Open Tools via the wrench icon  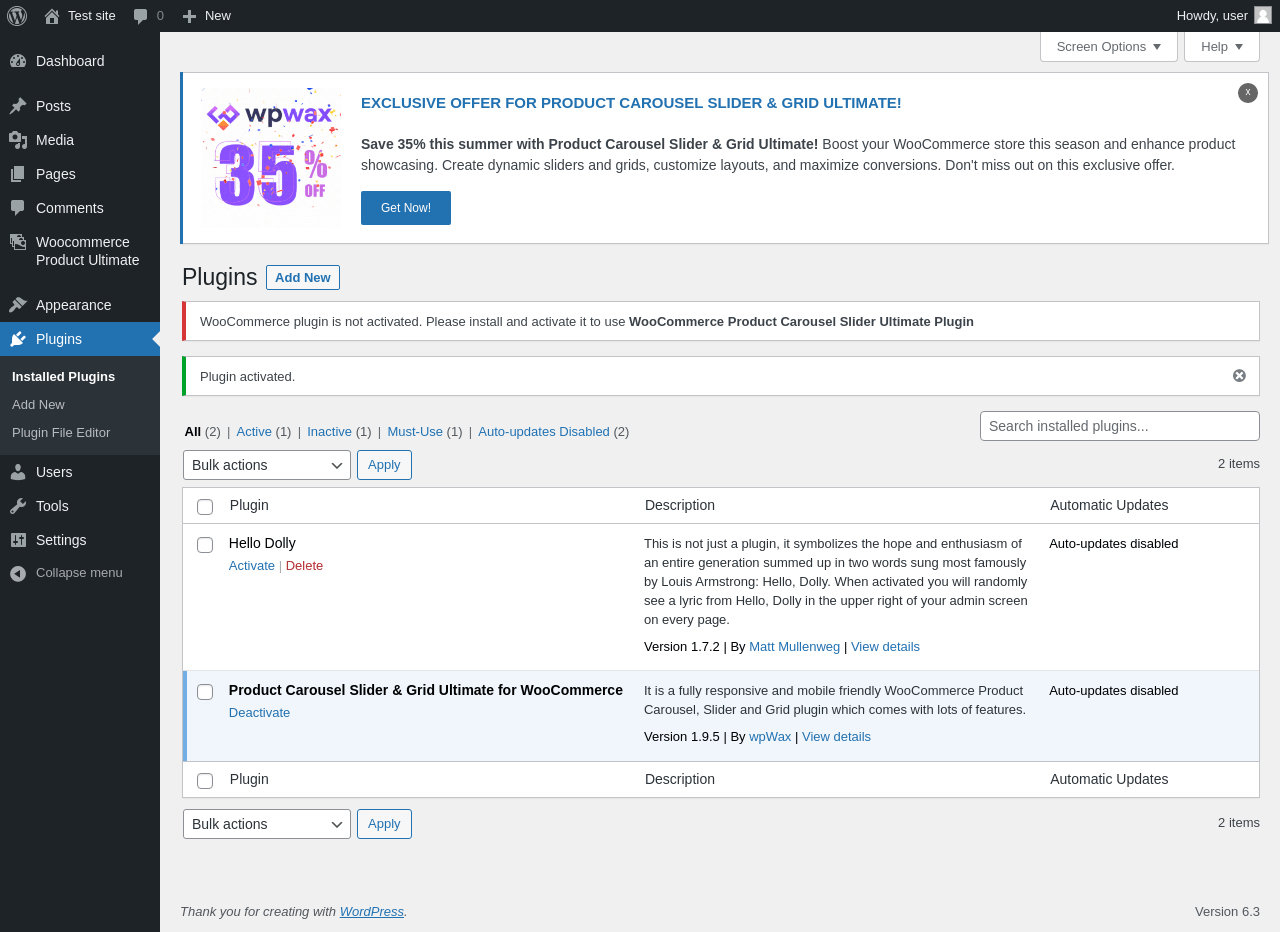coord(18,506)
